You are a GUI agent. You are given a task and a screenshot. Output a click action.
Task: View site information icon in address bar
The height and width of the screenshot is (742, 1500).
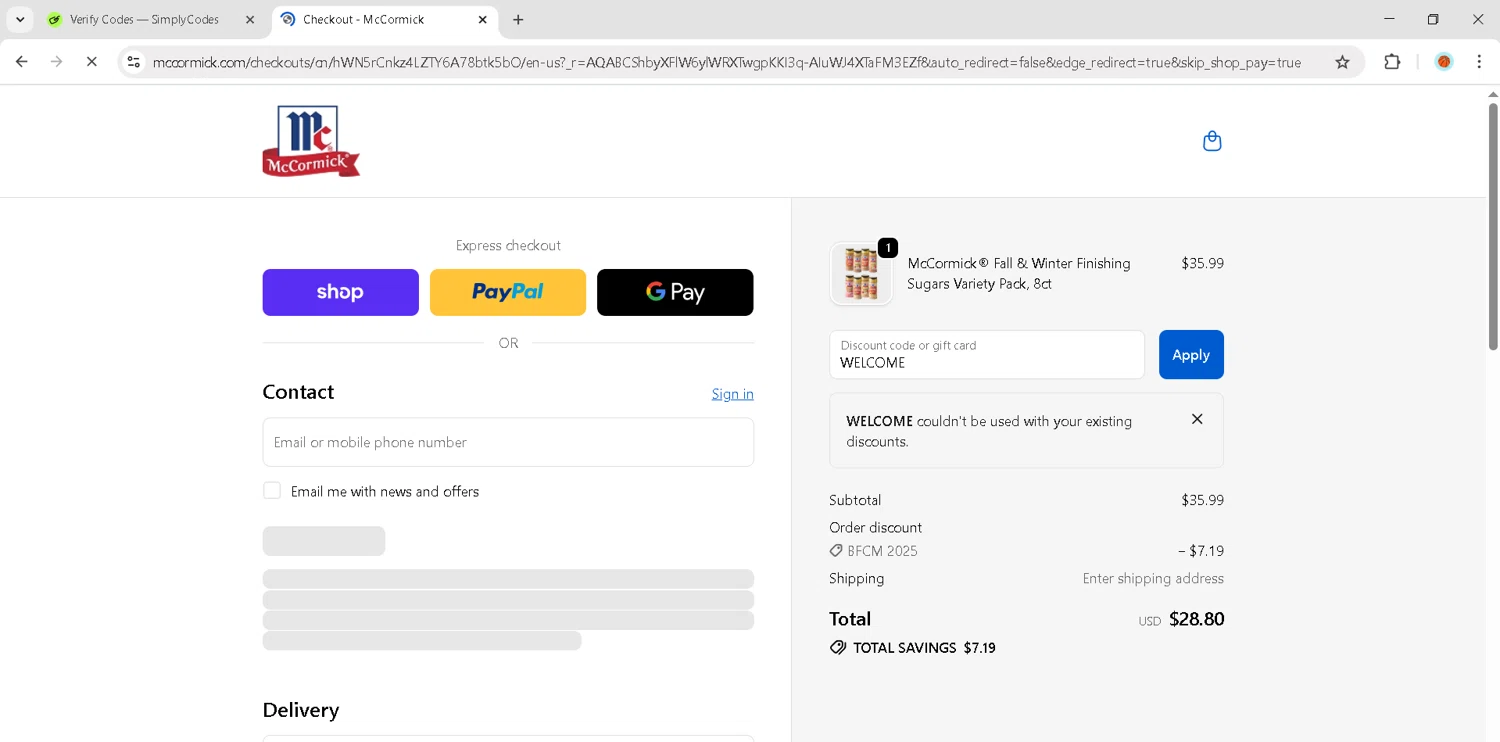133,62
